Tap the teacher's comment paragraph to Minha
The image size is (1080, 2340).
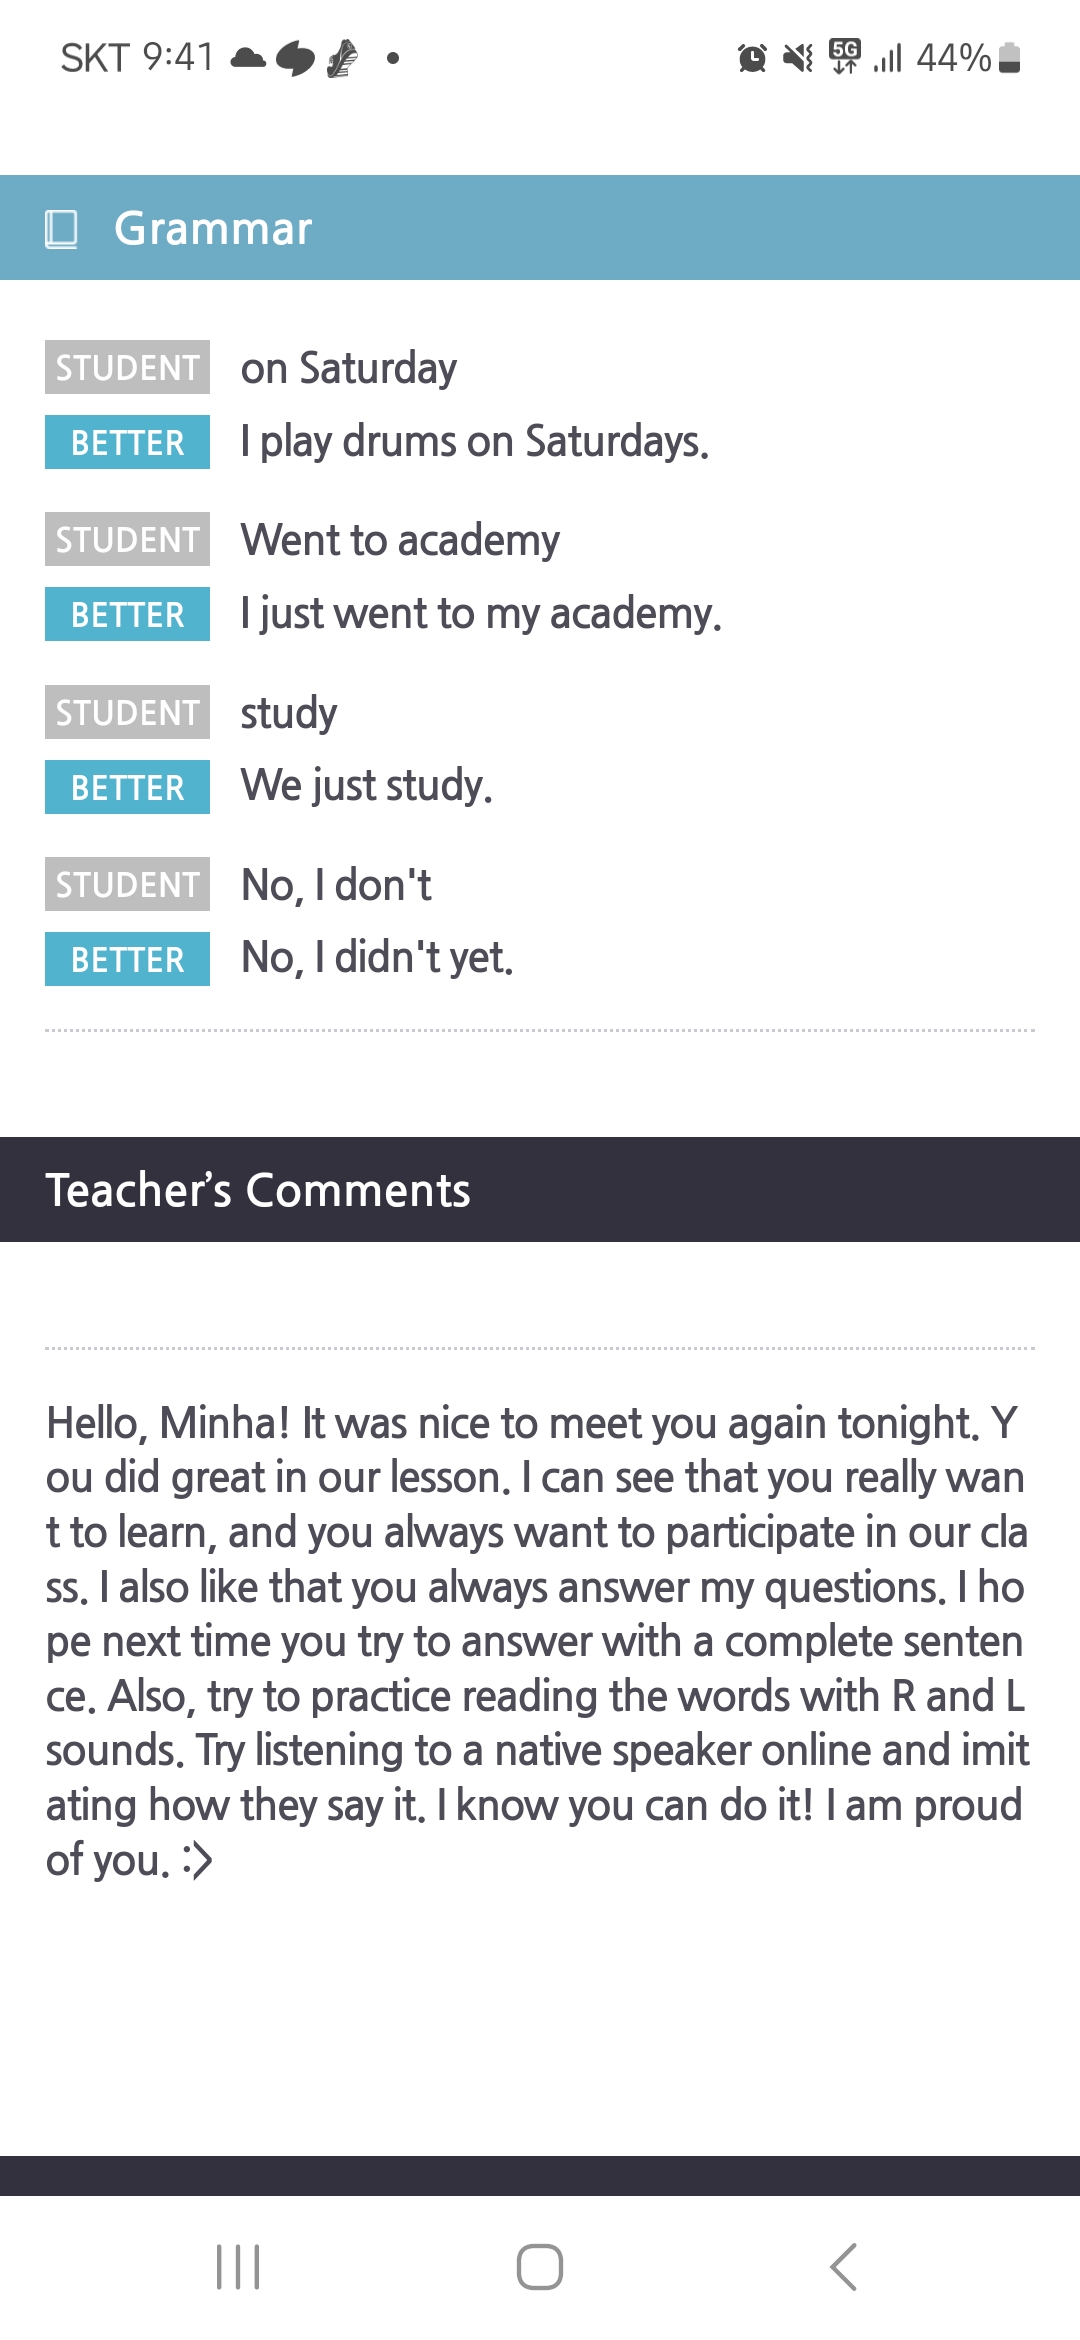tap(538, 1641)
